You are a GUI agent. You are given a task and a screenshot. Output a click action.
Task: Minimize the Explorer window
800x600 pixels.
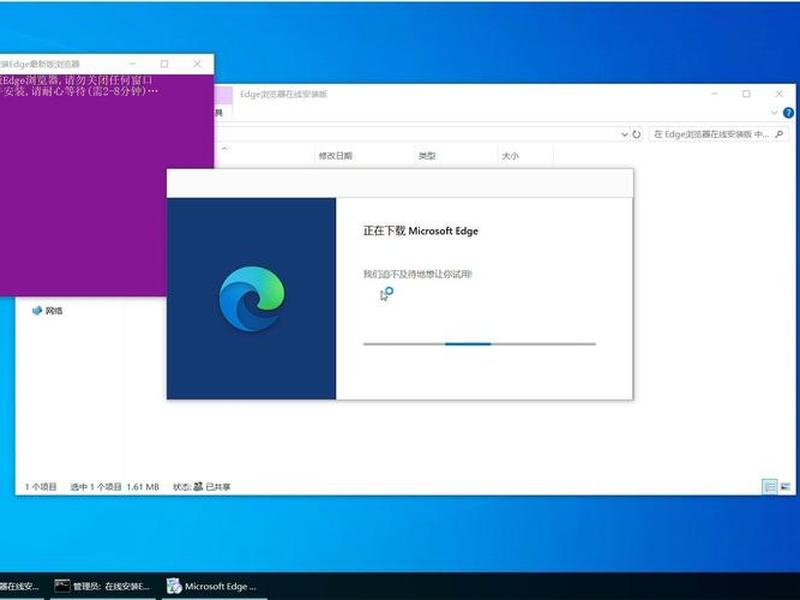click(714, 94)
